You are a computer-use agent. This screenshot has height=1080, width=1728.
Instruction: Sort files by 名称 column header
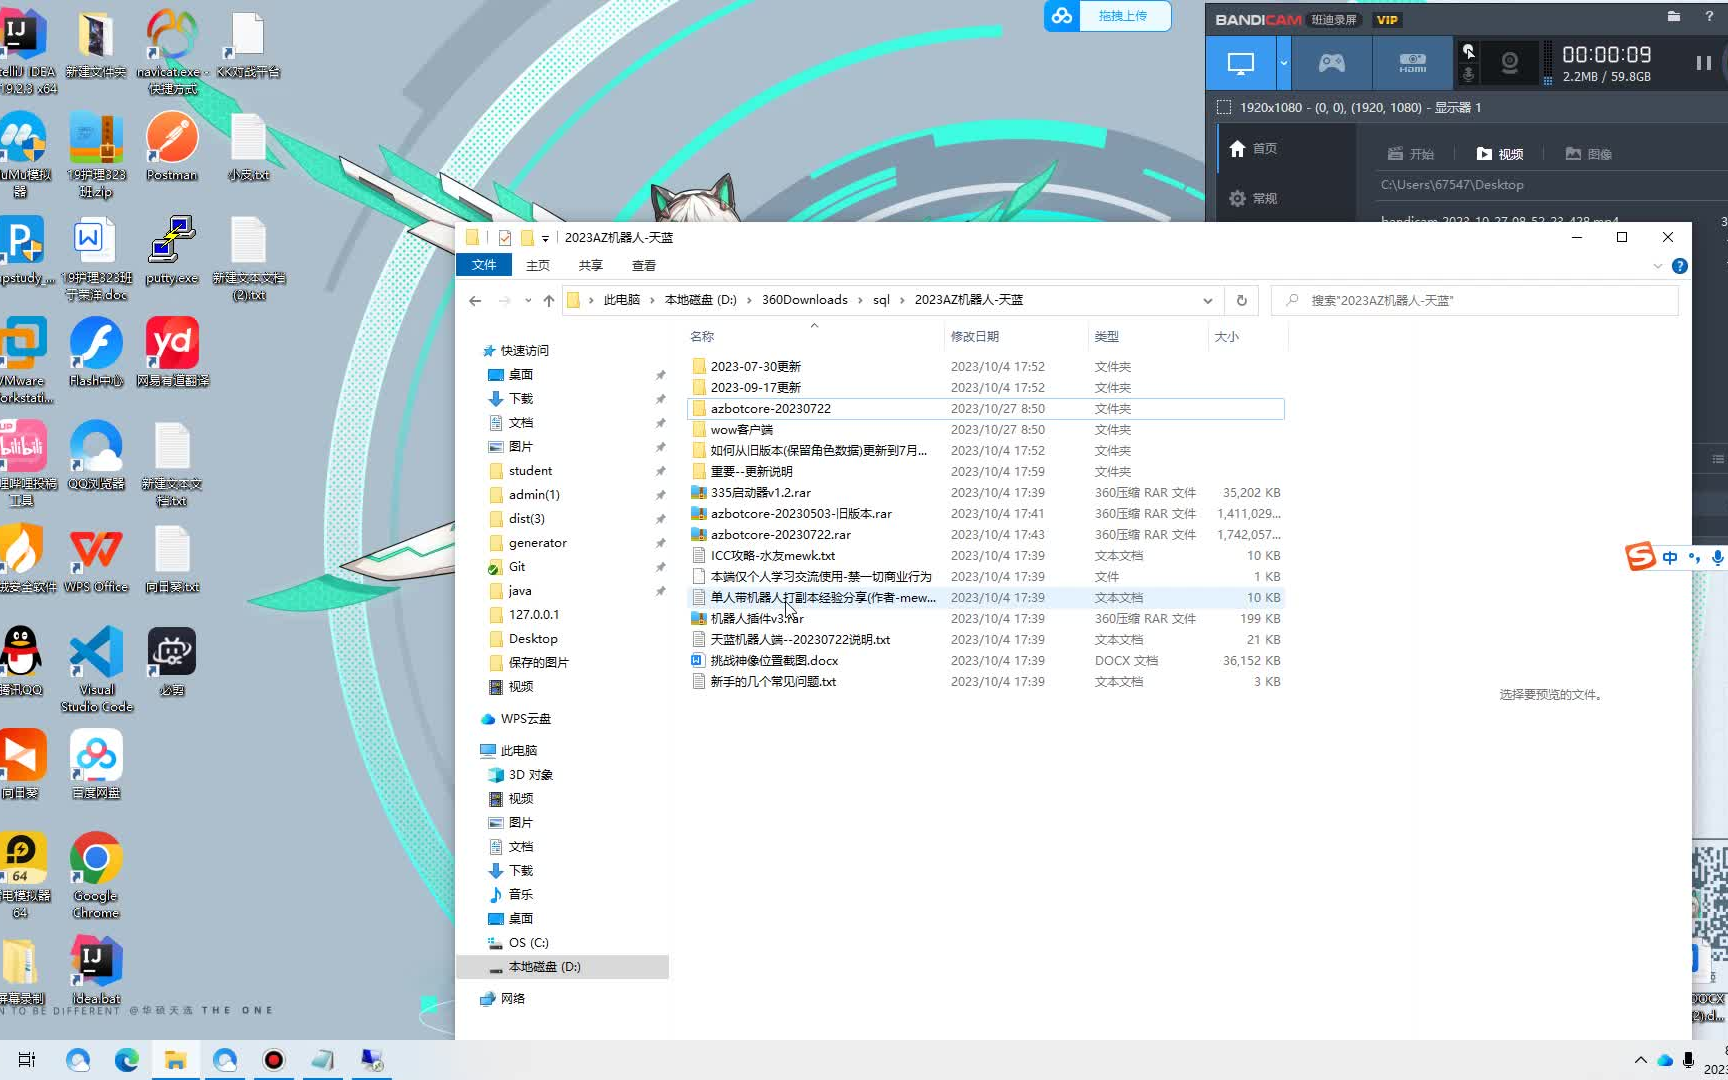[815, 337]
